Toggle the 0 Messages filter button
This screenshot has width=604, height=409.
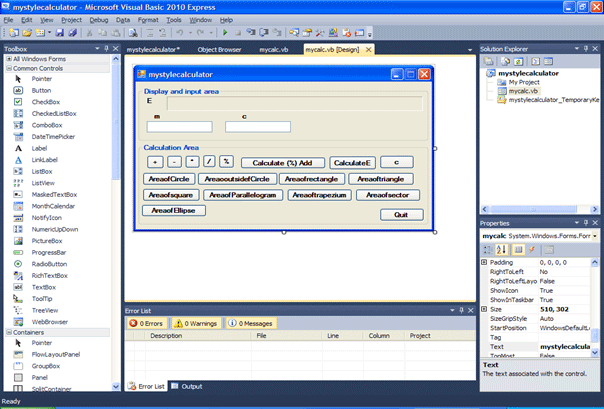251,323
